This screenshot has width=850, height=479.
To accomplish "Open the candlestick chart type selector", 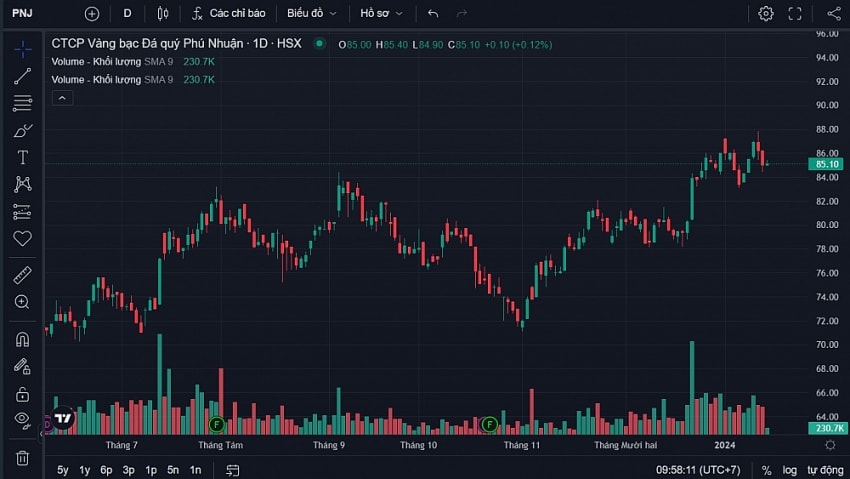I will point(163,14).
